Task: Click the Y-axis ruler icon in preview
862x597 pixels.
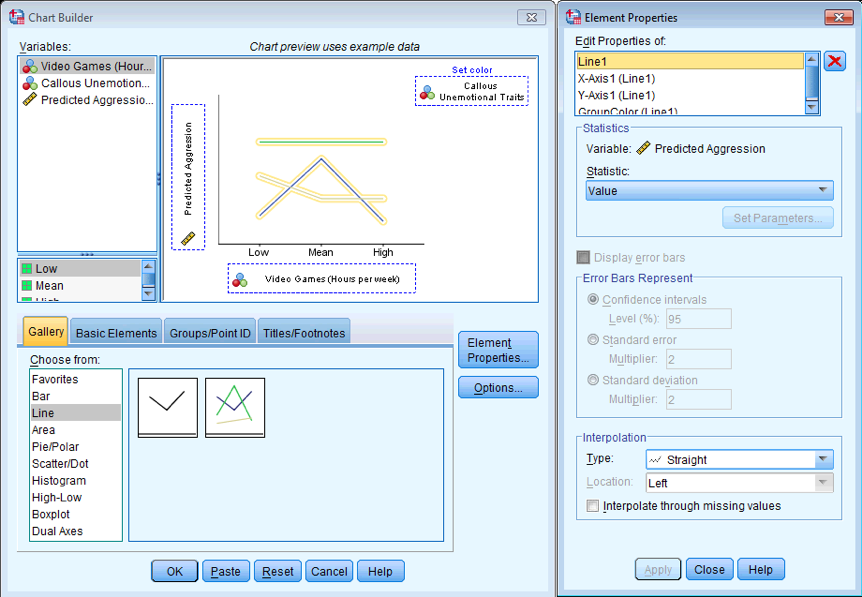Action: pyautogui.click(x=188, y=239)
